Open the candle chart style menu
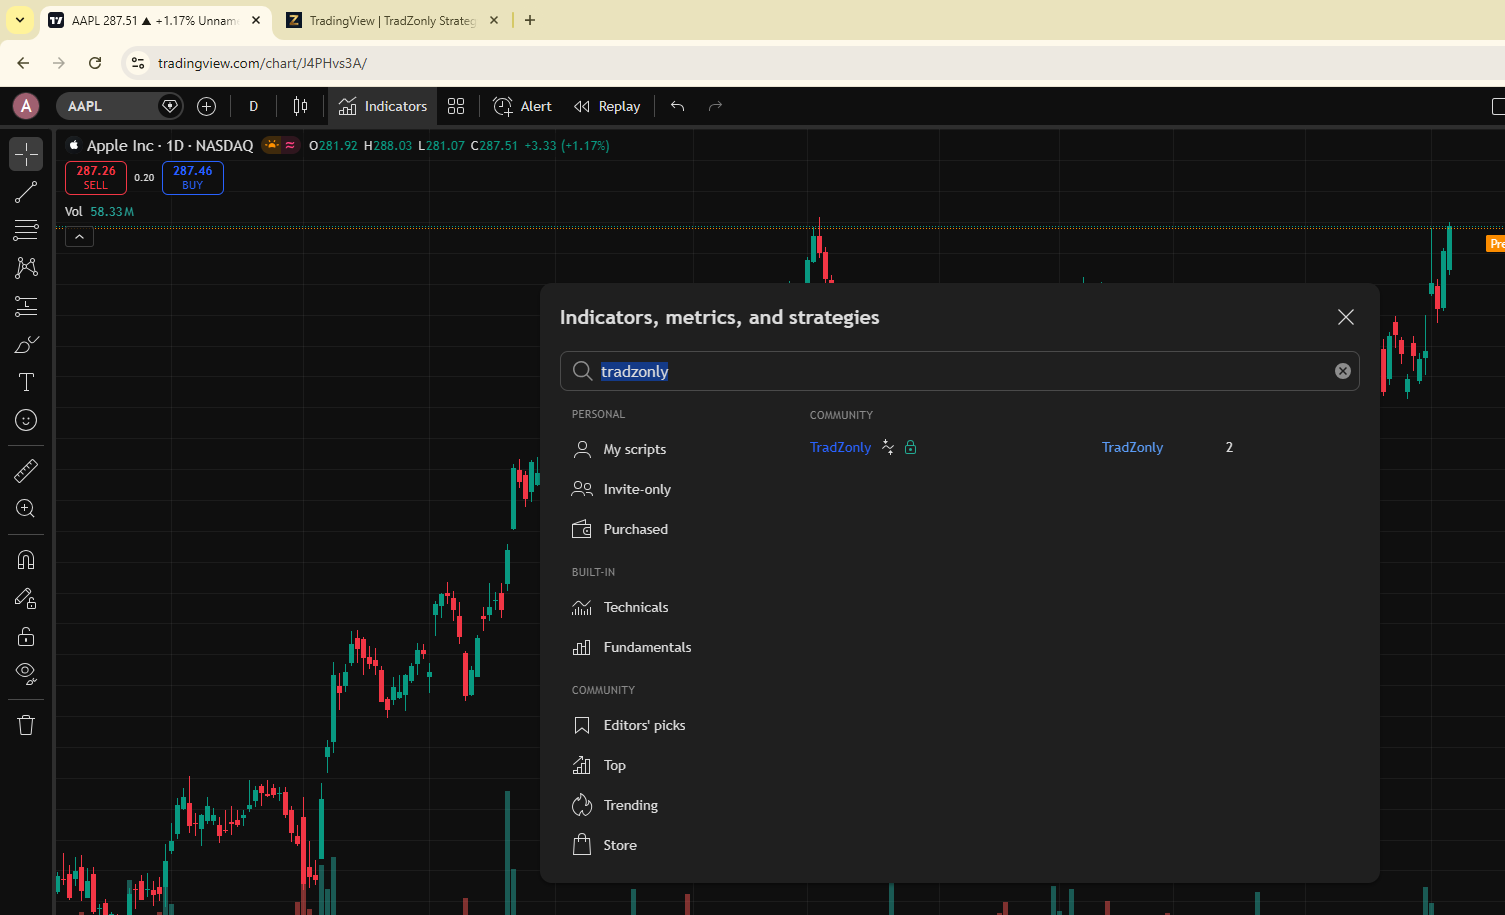 300,106
